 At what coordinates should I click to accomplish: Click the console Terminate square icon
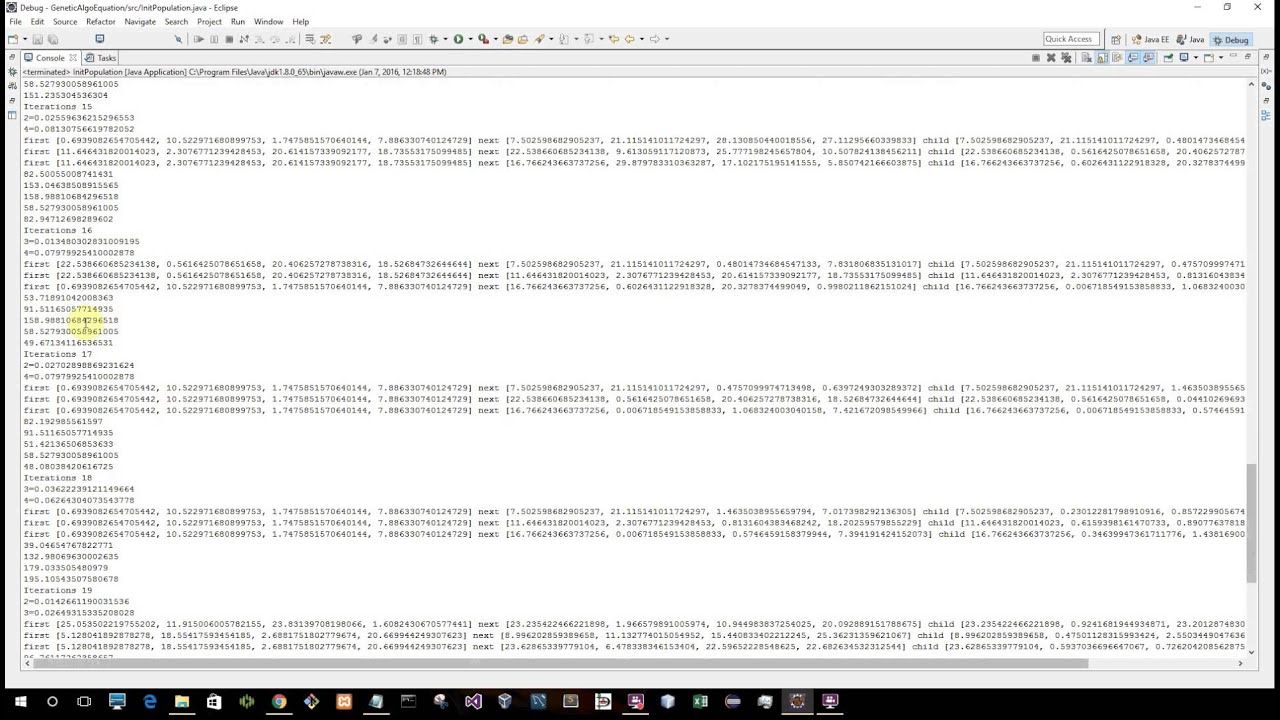point(1036,58)
